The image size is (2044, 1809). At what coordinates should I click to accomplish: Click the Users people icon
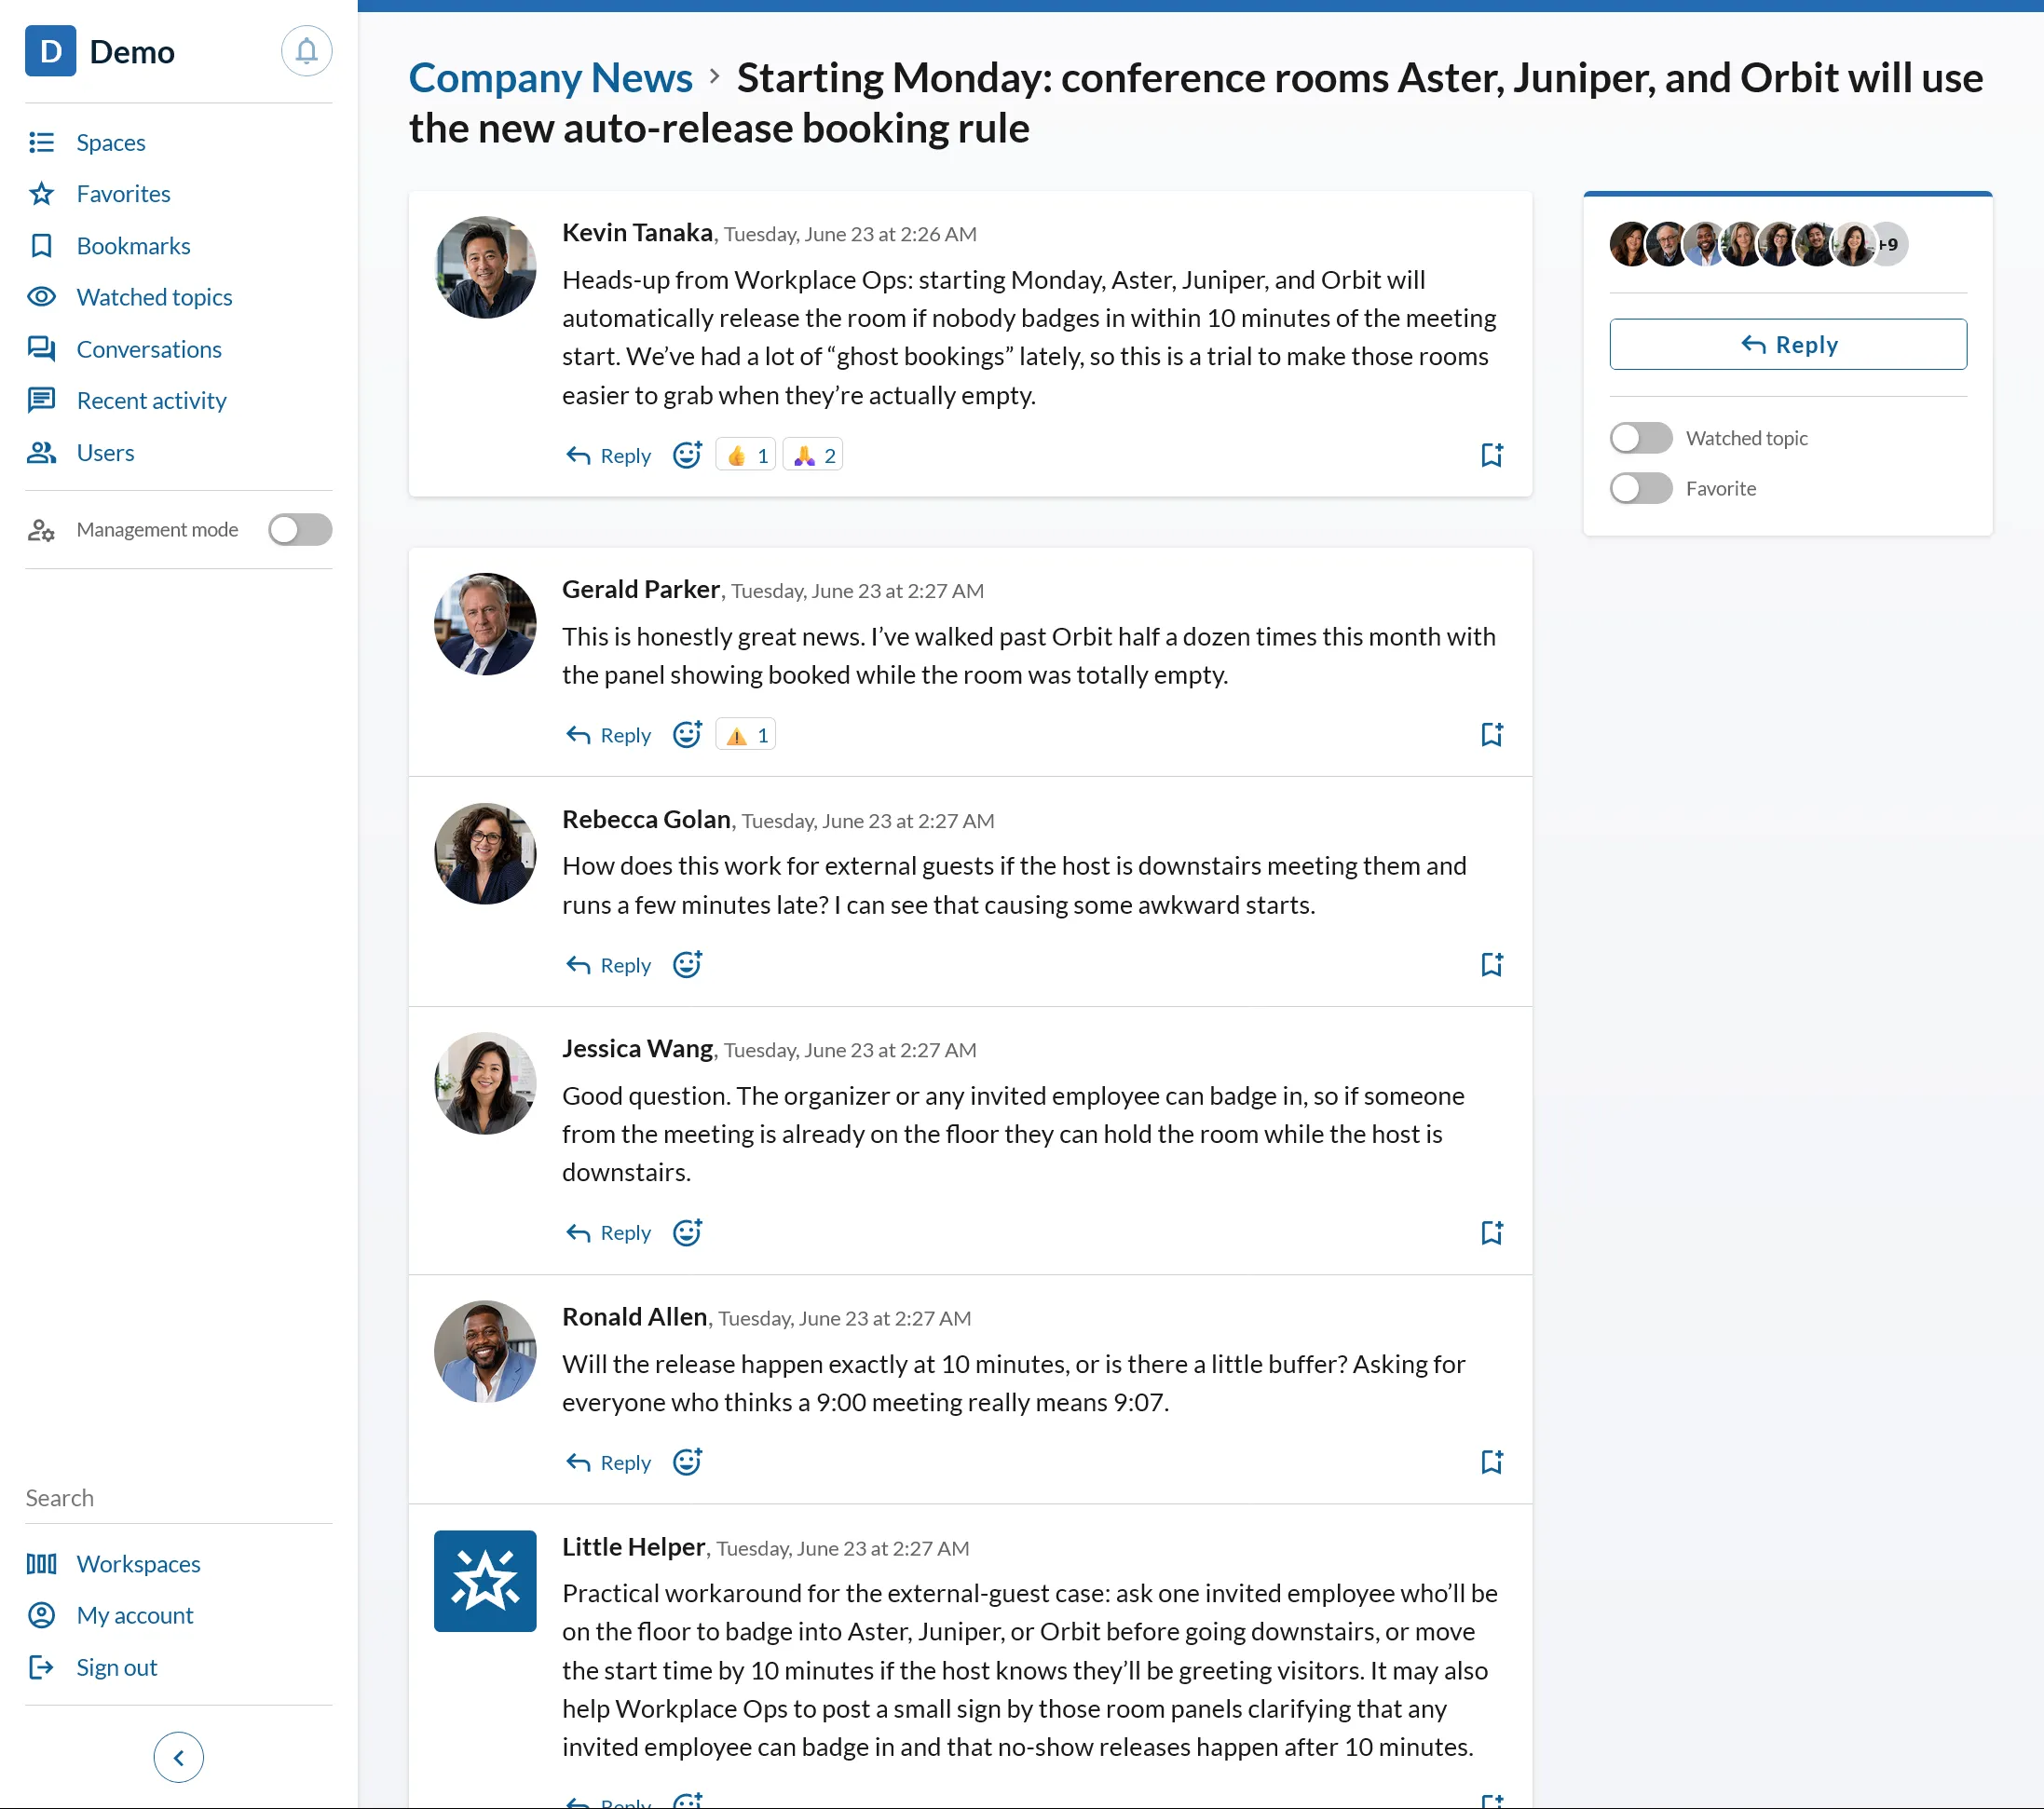(41, 453)
